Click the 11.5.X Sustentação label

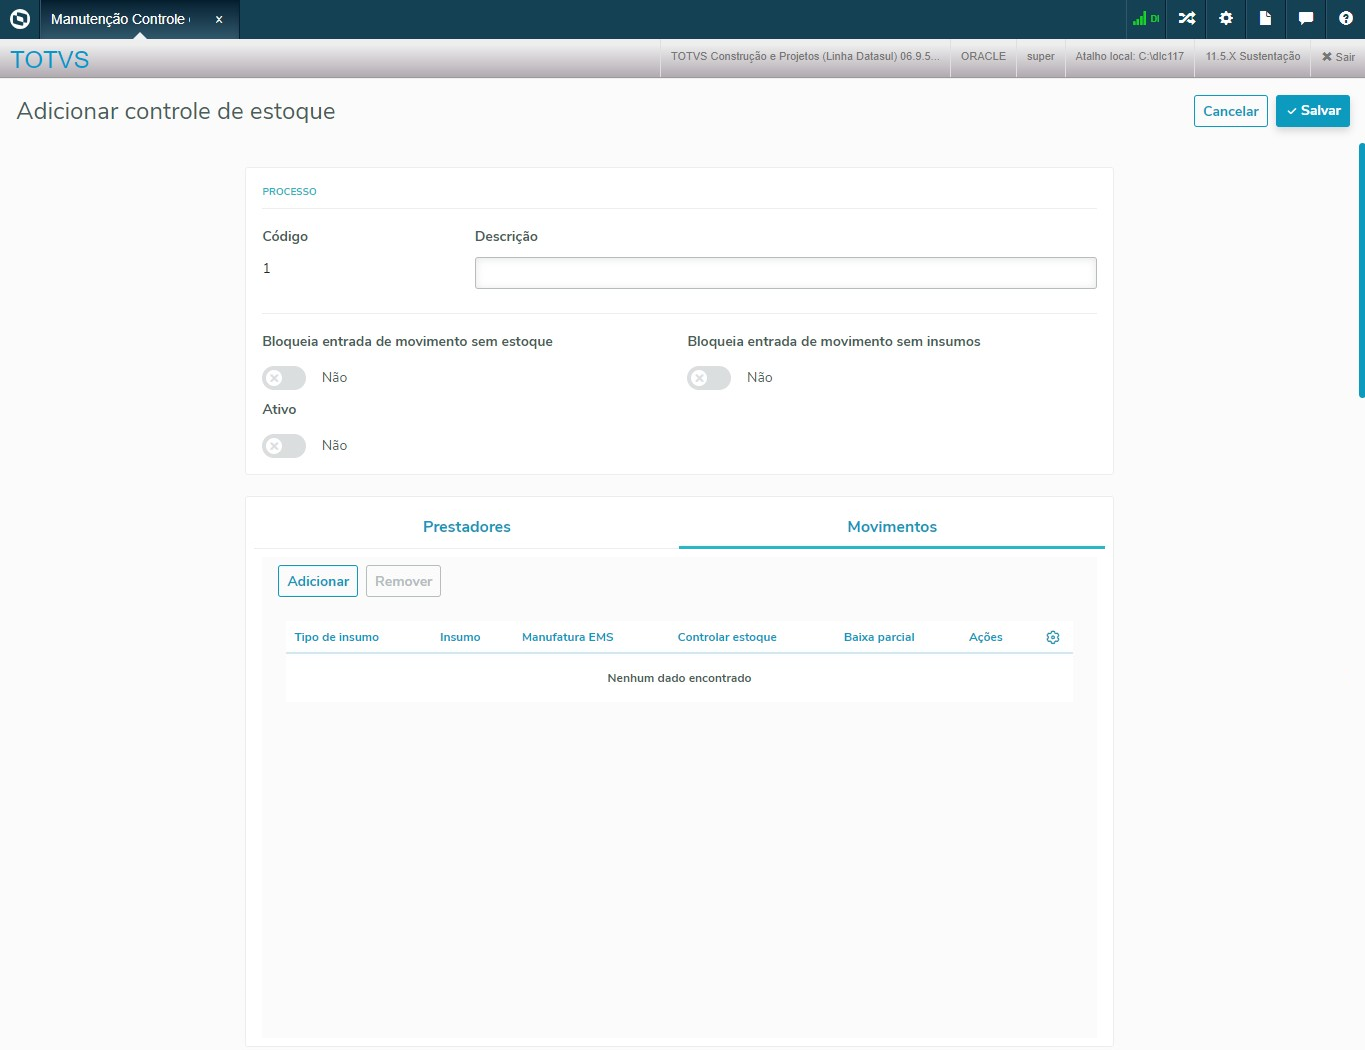click(x=1253, y=57)
